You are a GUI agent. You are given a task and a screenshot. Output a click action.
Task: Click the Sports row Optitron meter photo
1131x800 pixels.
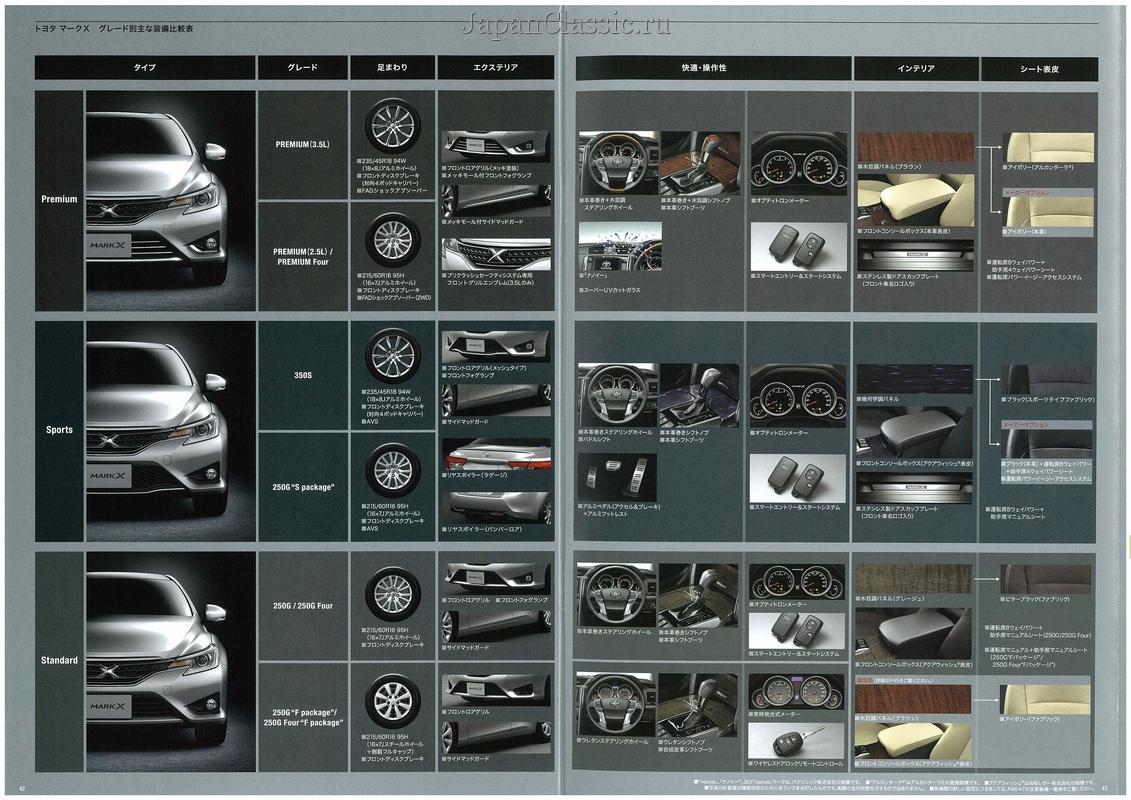click(797, 396)
